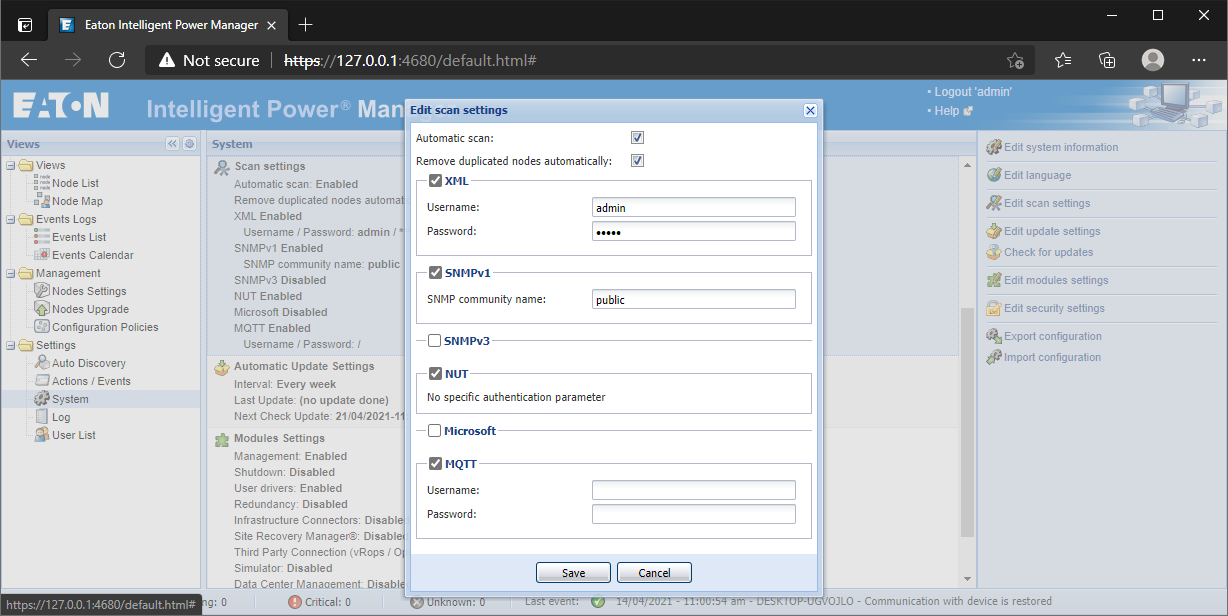1228x616 pixels.
Task: Click the Eaton Intelligent Power Manager tab
Action: pos(167,24)
